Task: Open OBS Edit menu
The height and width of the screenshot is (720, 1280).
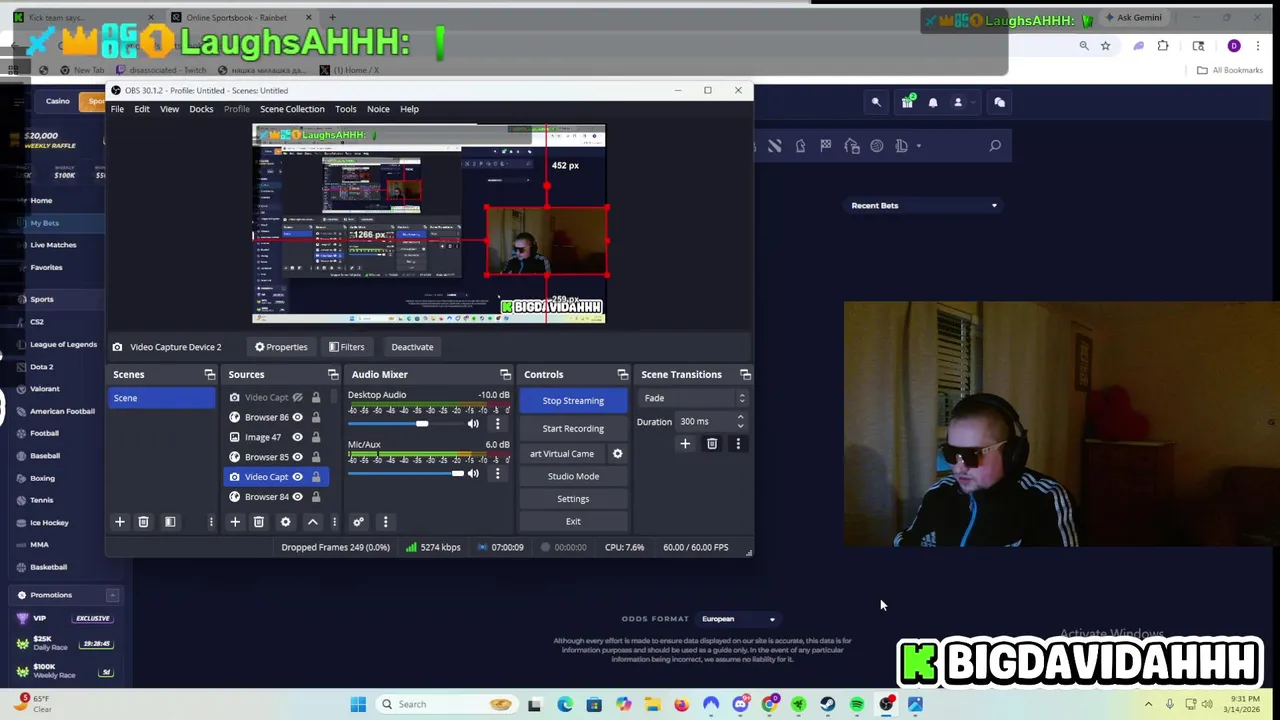Action: (x=142, y=109)
